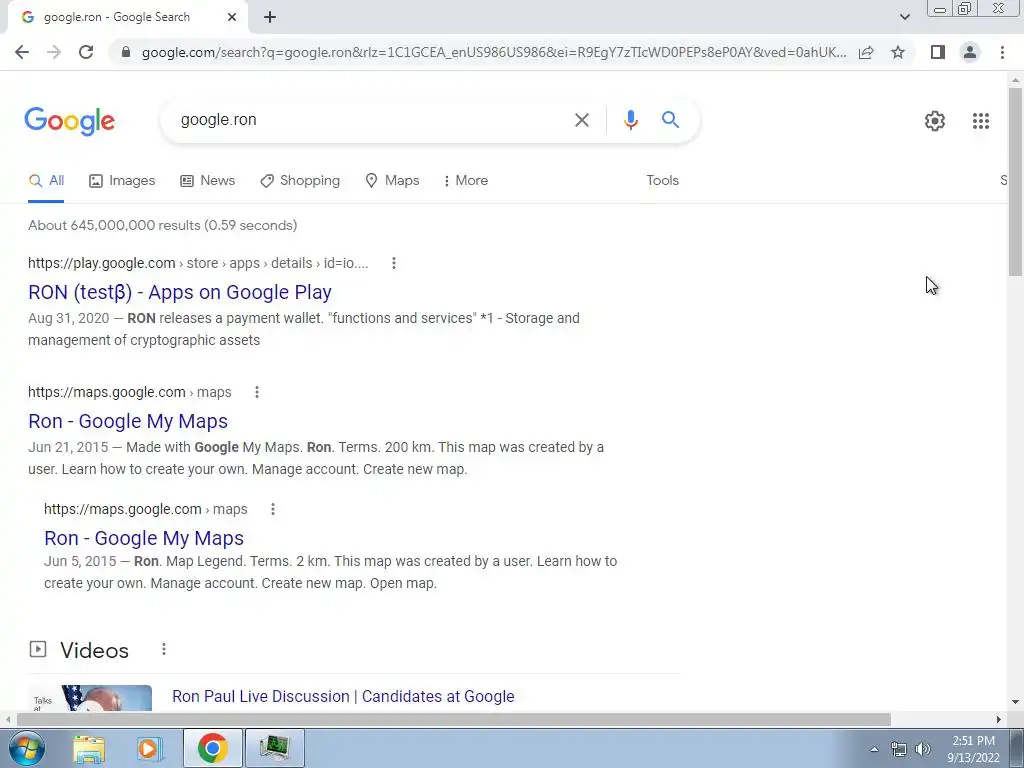1024x768 pixels.
Task: Click the horizontal scrollbar thumb
Action: click(x=454, y=719)
